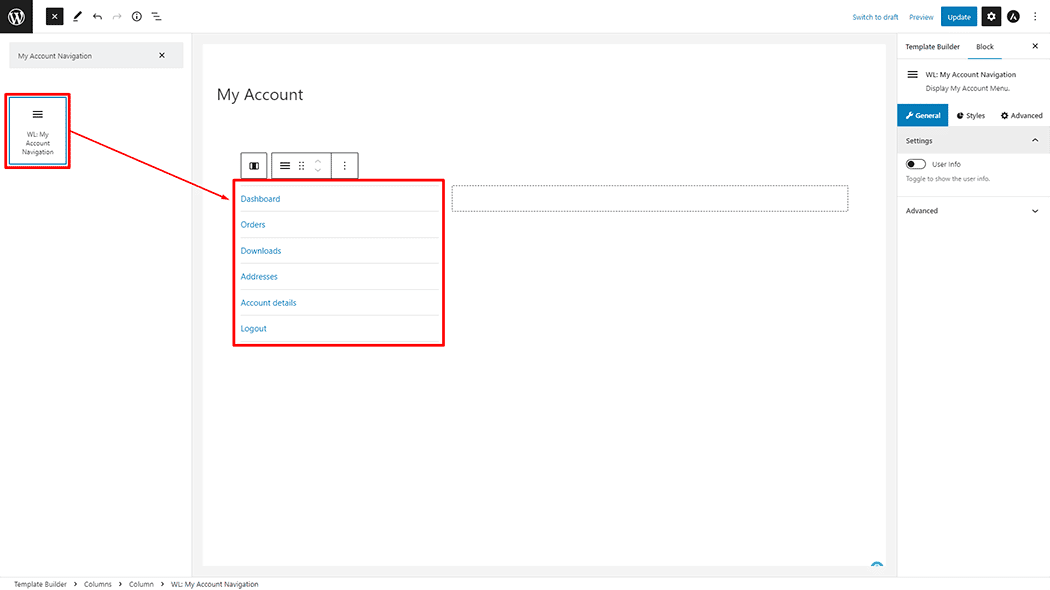Select the pencil editing mode tool
The image size is (1050, 590).
(77, 16)
